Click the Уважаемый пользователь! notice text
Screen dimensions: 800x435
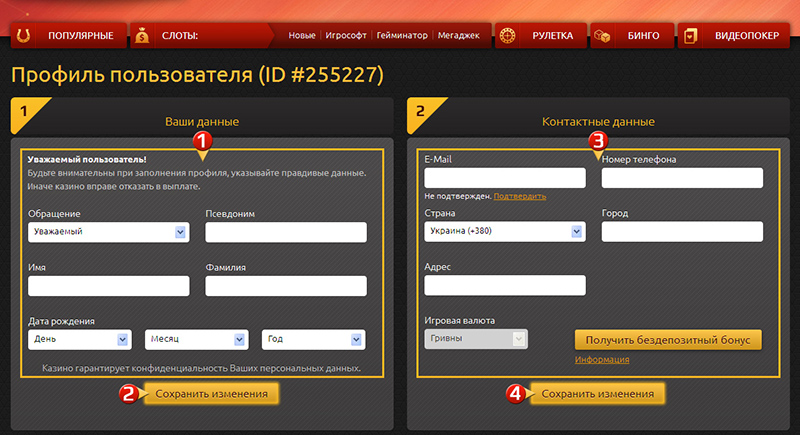click(x=87, y=160)
